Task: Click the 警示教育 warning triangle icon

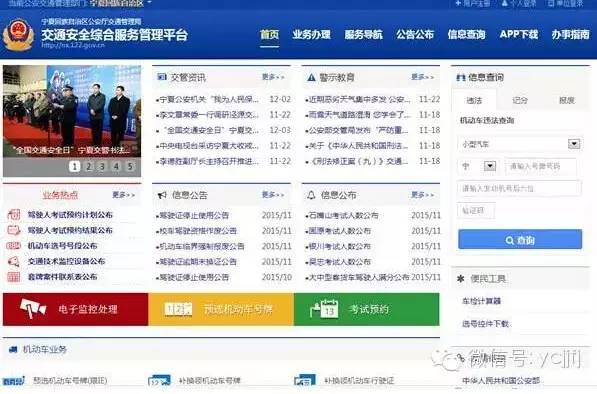Action: 311,77
